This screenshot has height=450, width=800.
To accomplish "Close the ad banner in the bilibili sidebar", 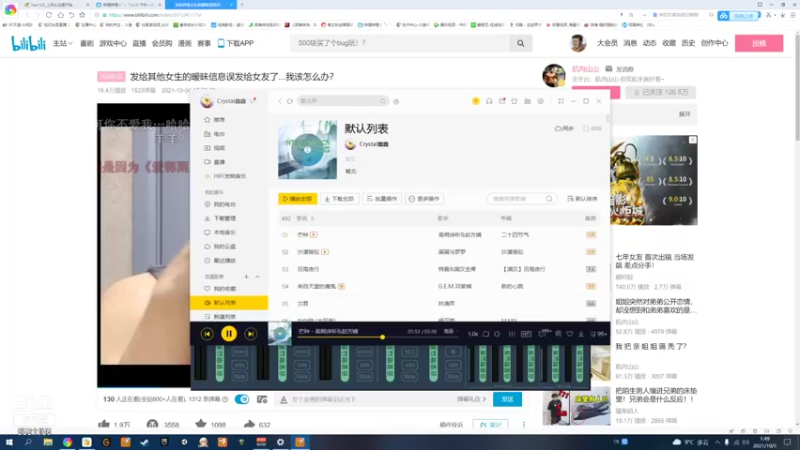I will pyautogui.click(x=692, y=140).
